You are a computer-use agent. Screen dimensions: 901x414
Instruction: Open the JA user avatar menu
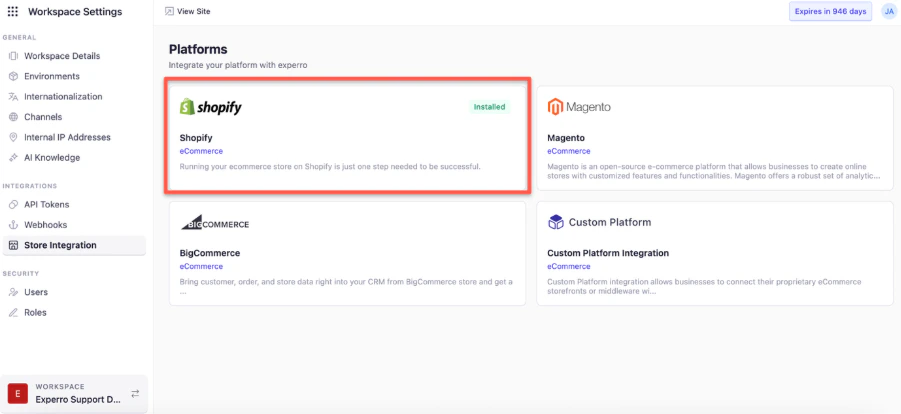(x=888, y=12)
